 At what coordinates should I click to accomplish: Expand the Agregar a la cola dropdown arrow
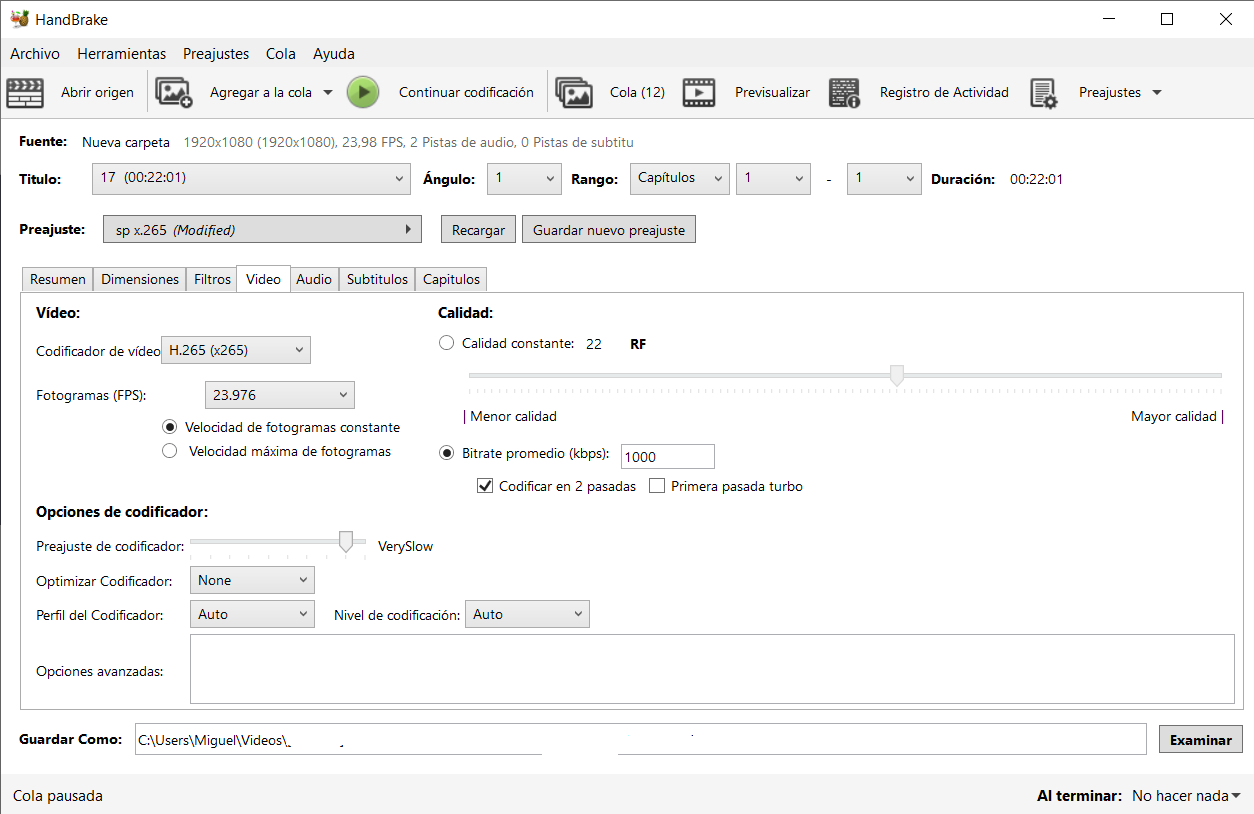pos(327,93)
